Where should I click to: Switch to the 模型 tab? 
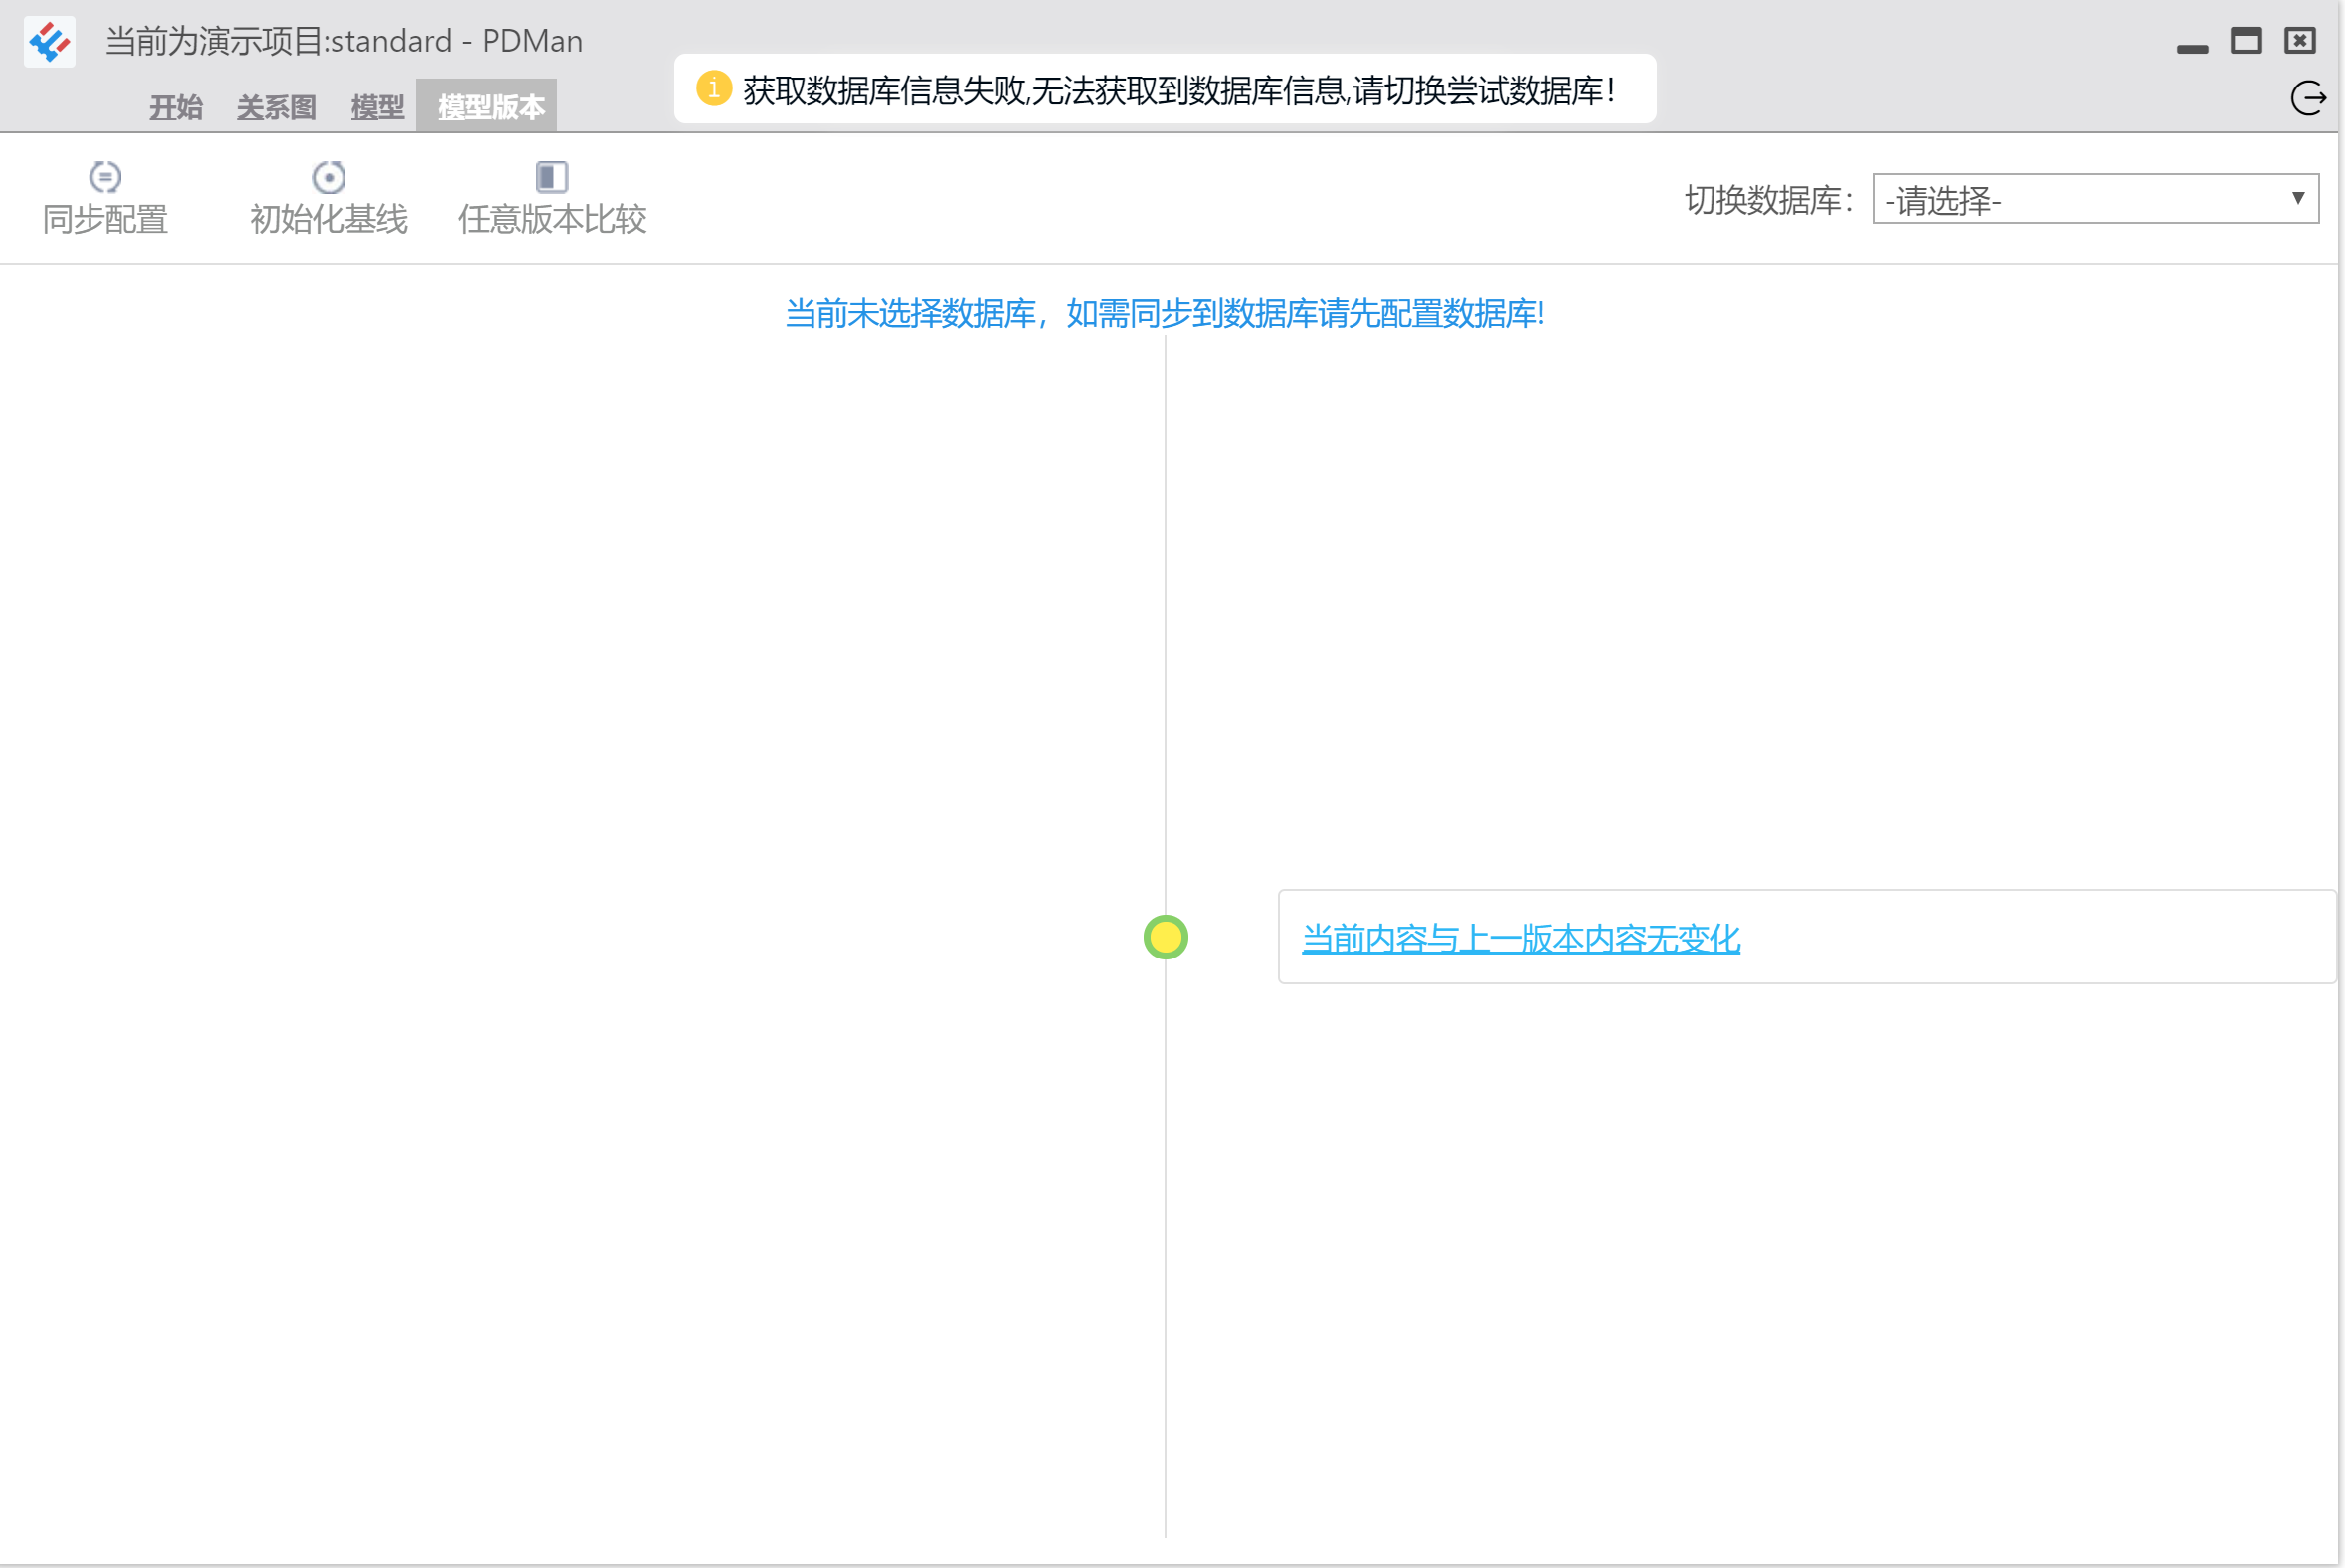[377, 106]
